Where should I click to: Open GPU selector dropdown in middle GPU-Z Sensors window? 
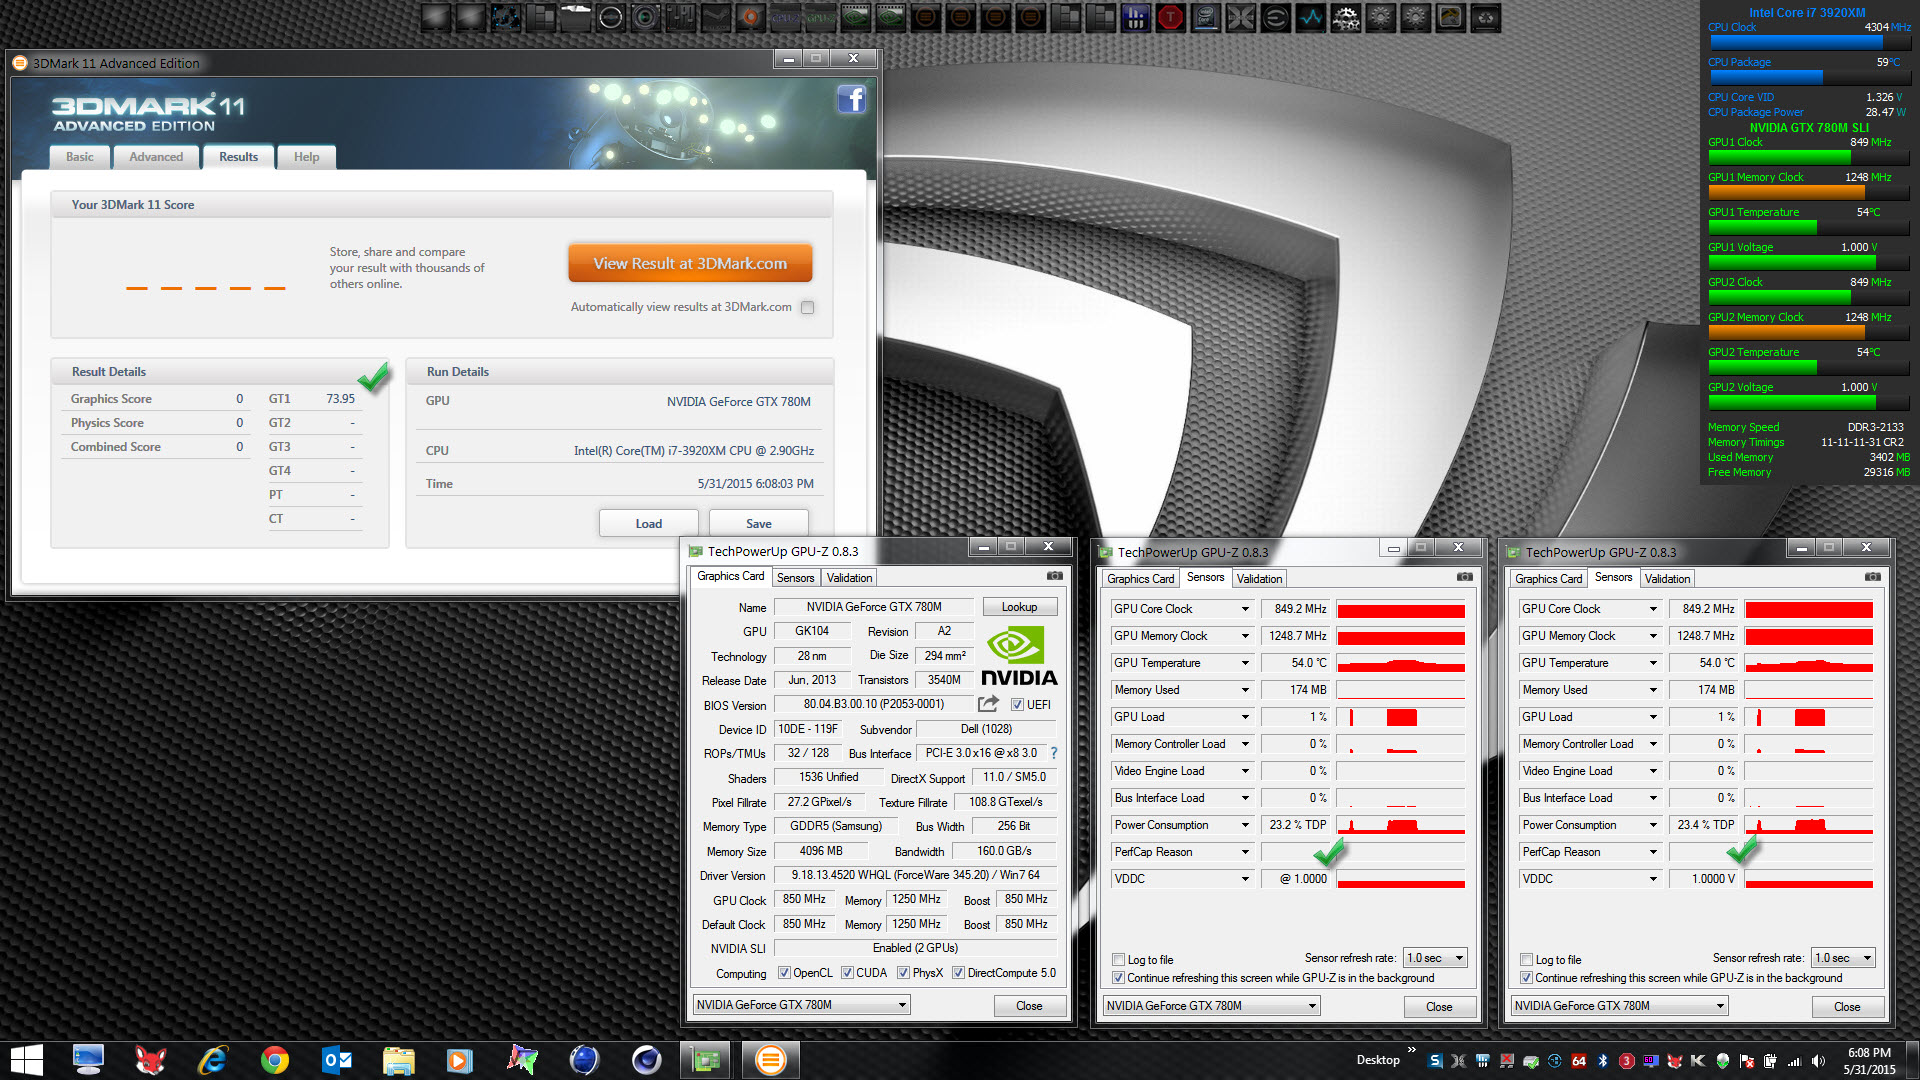pyautogui.click(x=1211, y=1006)
